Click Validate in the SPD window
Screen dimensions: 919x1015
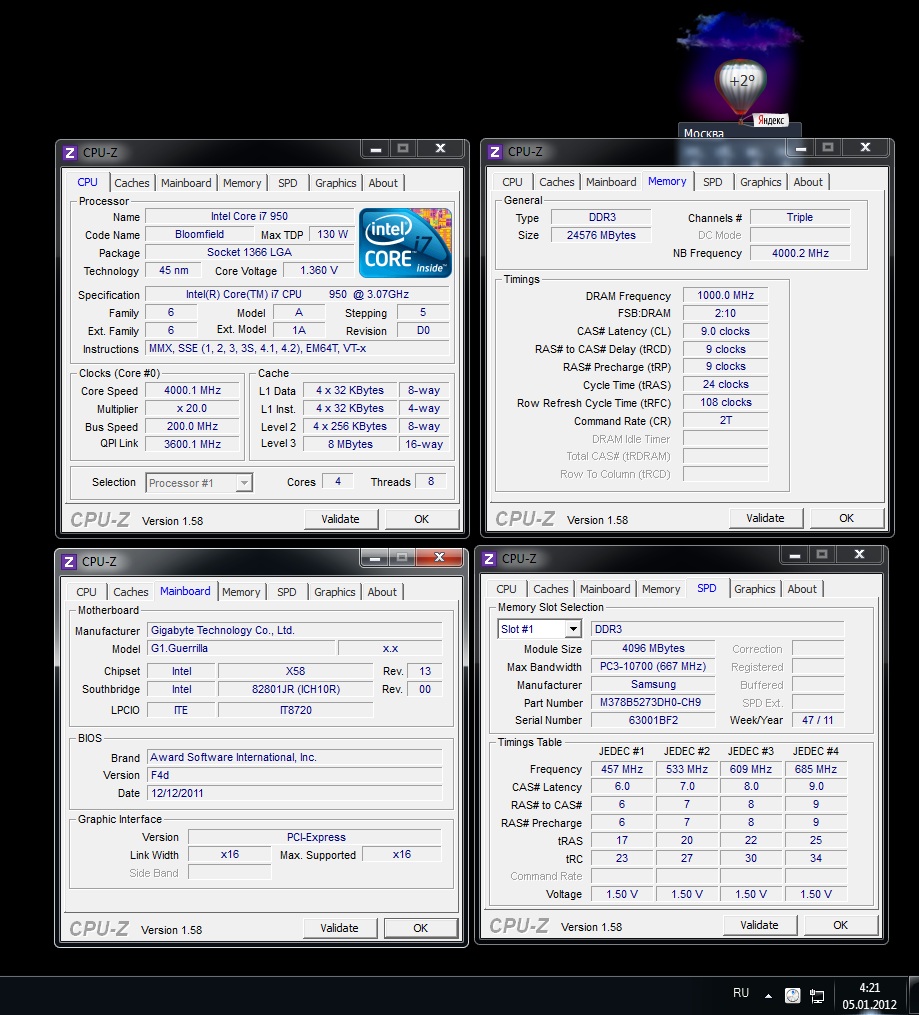(759, 926)
